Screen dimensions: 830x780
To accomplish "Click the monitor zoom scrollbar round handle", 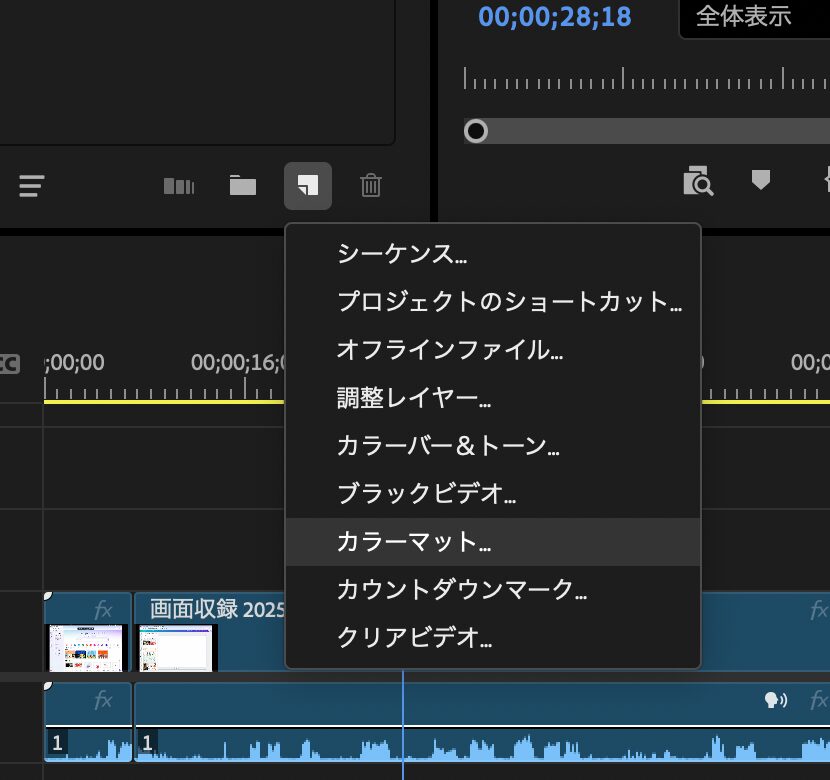I will pyautogui.click(x=476, y=131).
